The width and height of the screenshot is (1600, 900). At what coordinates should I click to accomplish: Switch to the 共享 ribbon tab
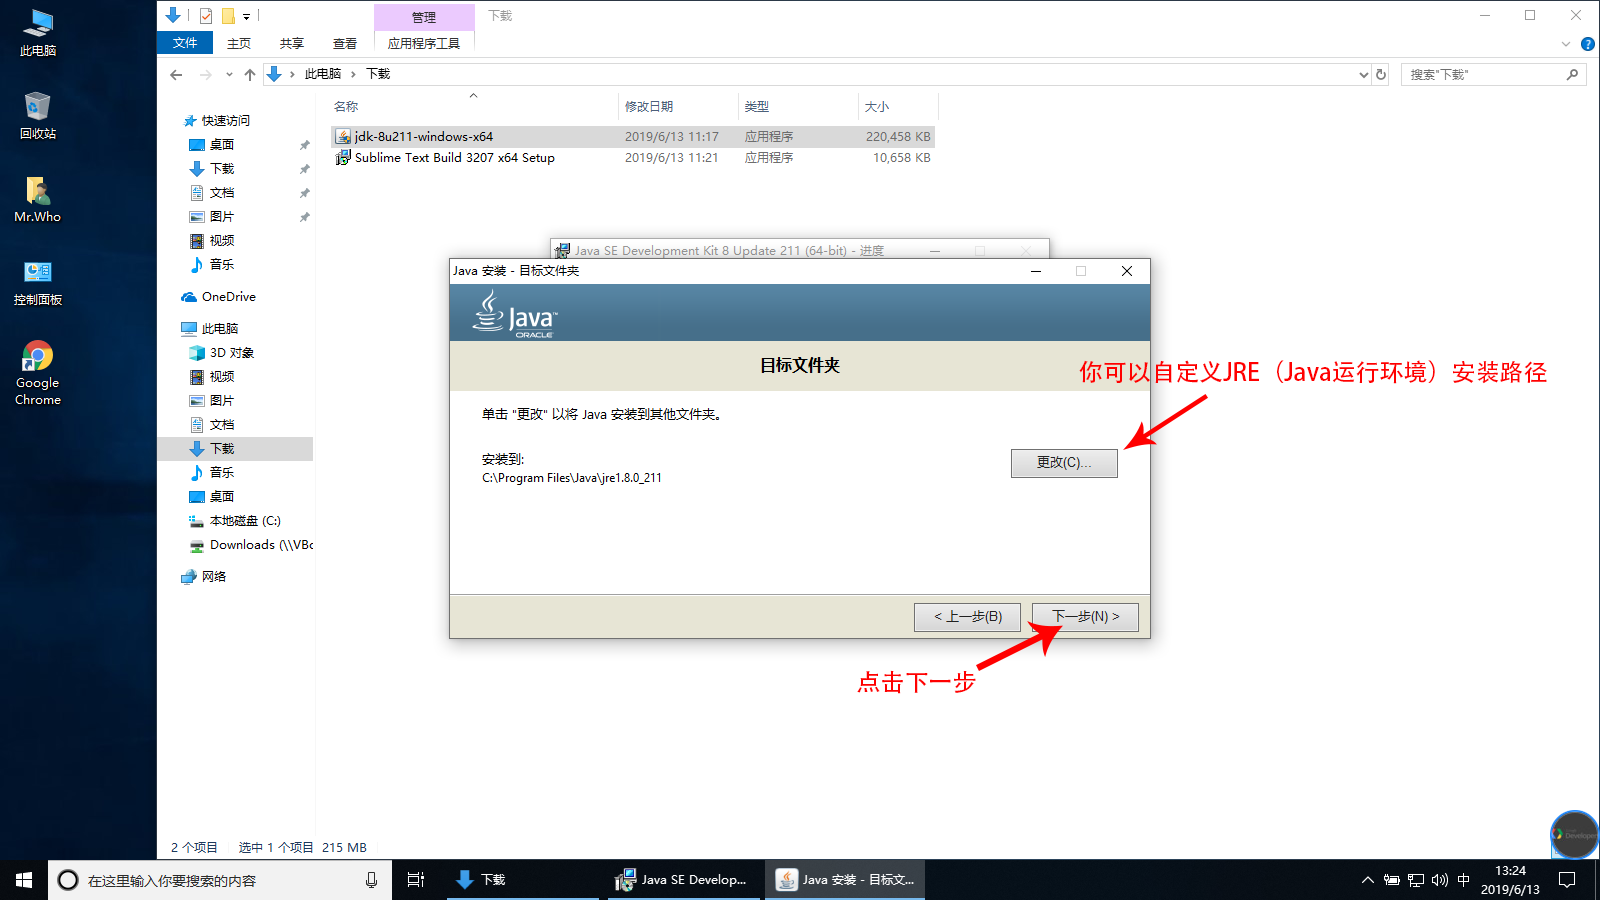point(292,43)
